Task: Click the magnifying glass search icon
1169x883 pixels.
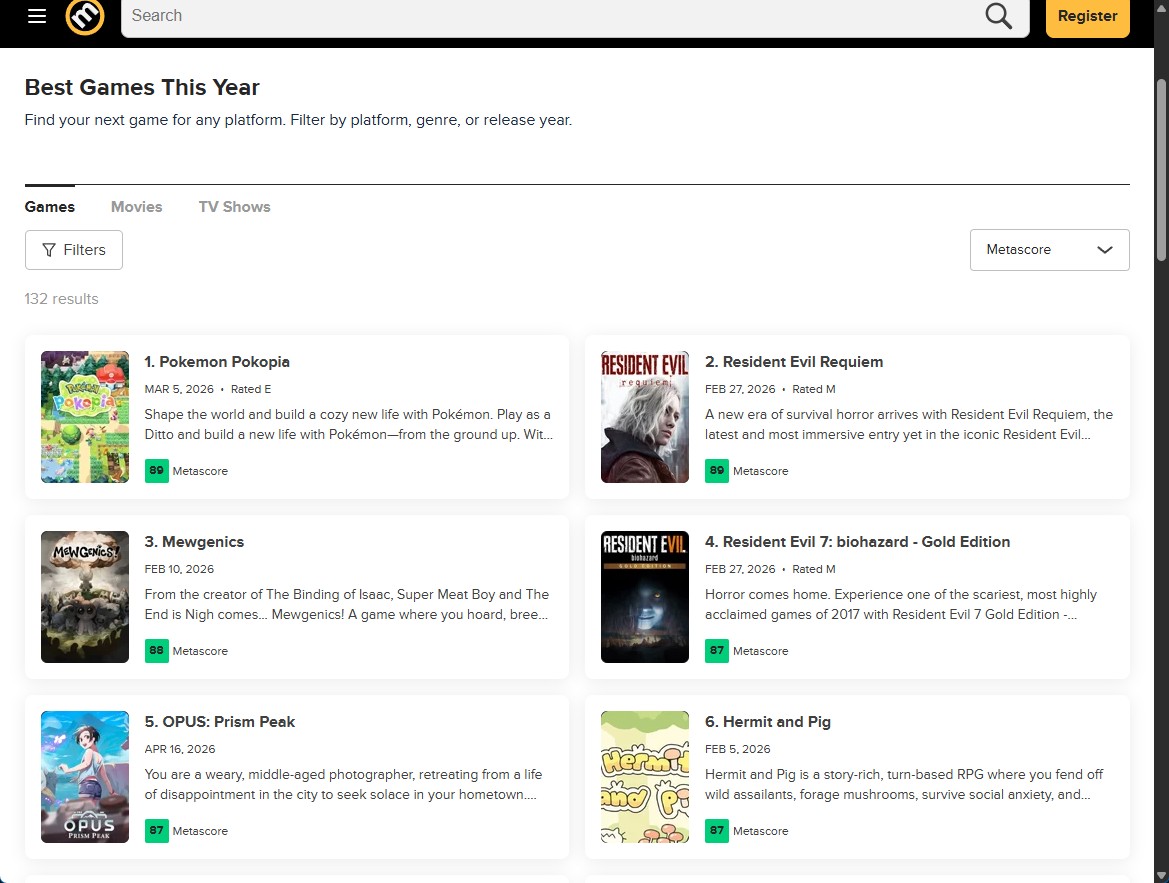Action: (x=998, y=16)
